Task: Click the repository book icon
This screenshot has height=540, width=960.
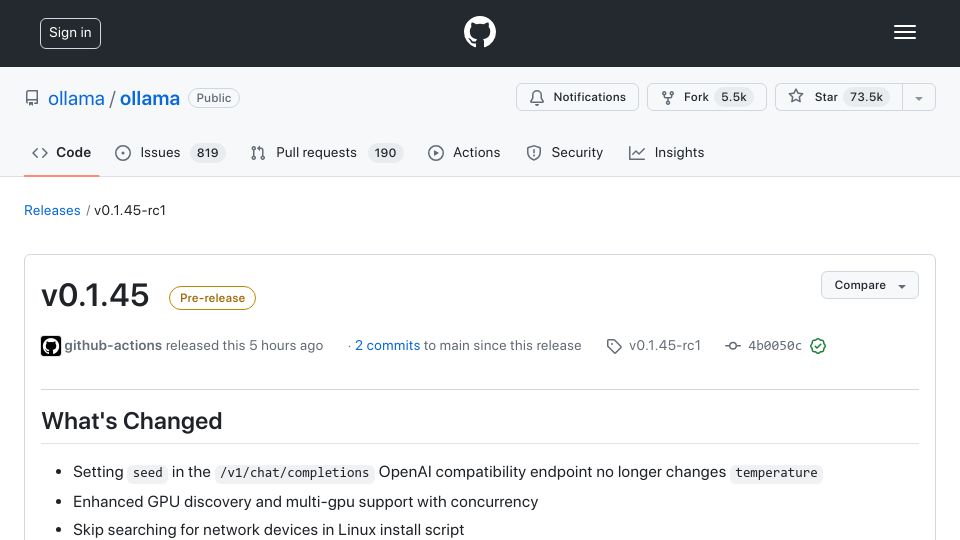Action: [x=32, y=98]
